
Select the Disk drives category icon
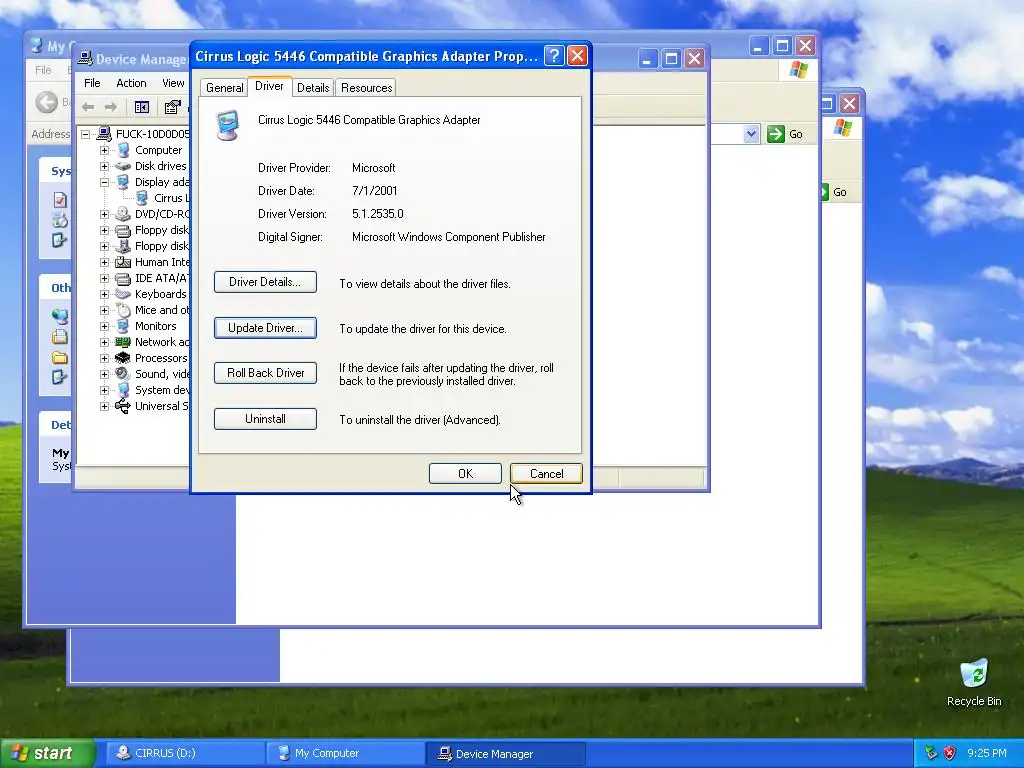click(x=123, y=167)
